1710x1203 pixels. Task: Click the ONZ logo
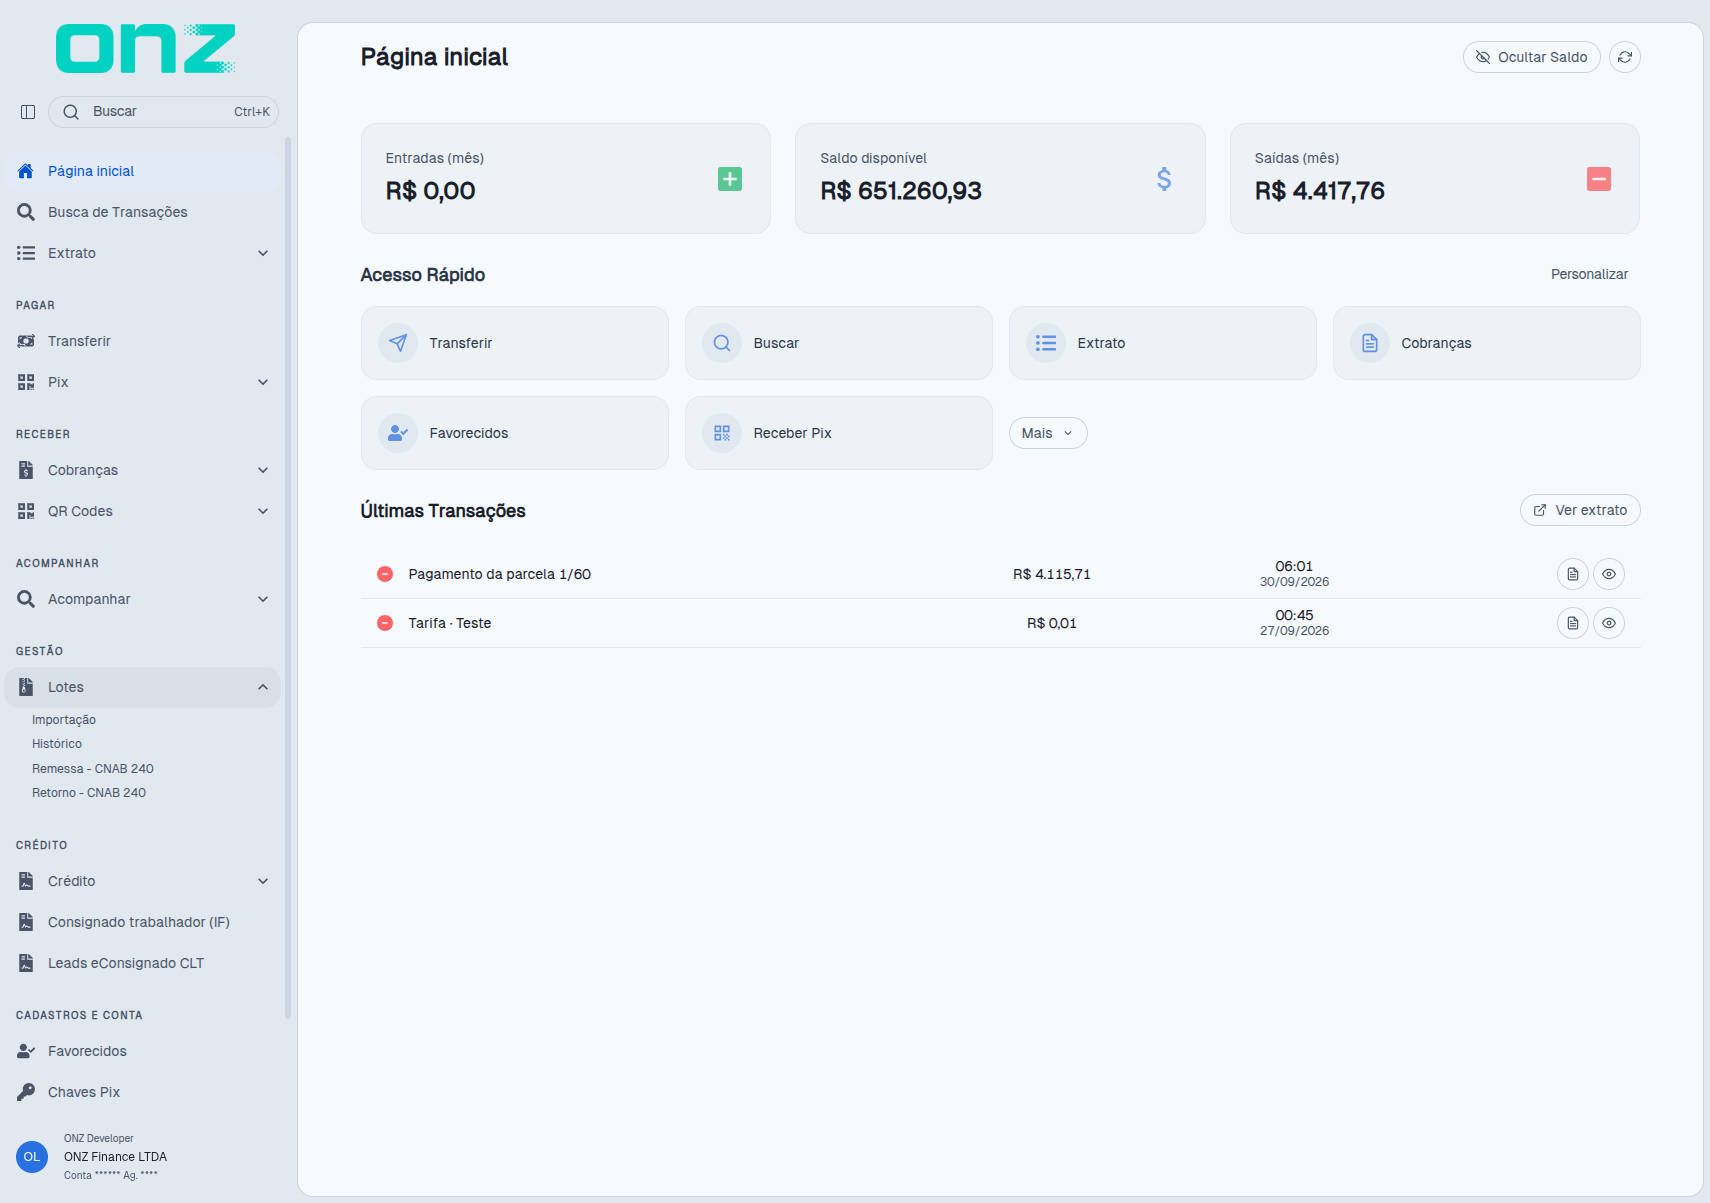pos(146,49)
